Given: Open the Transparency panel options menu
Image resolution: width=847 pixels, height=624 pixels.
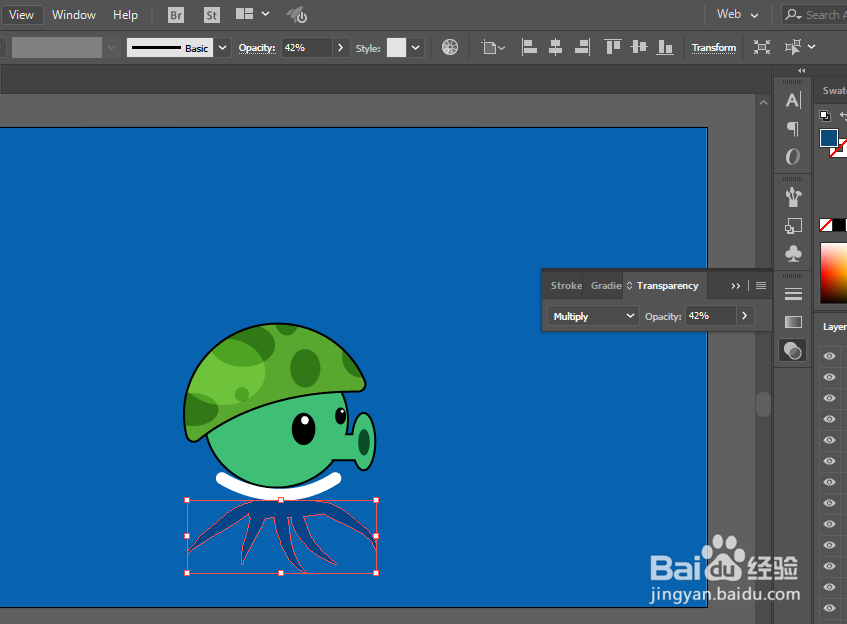Looking at the screenshot, I should coord(761,285).
